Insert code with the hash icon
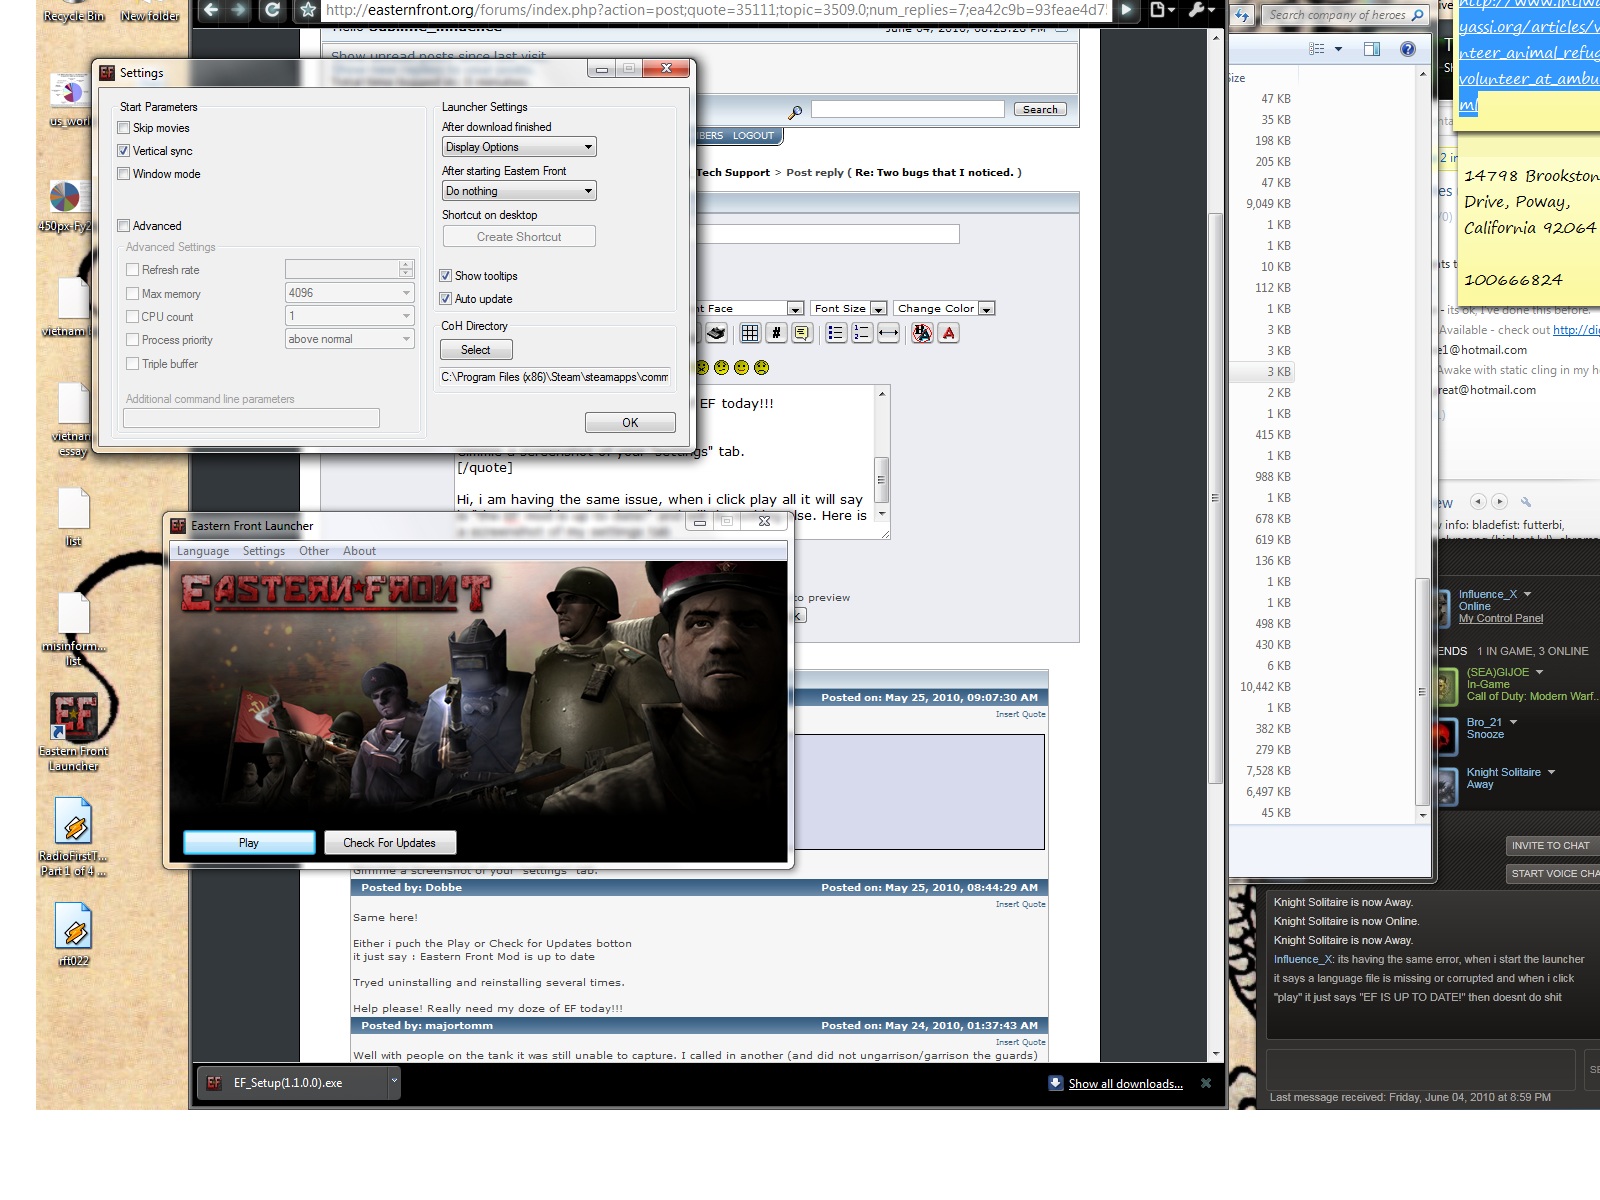1600x1200 pixels. click(x=776, y=333)
